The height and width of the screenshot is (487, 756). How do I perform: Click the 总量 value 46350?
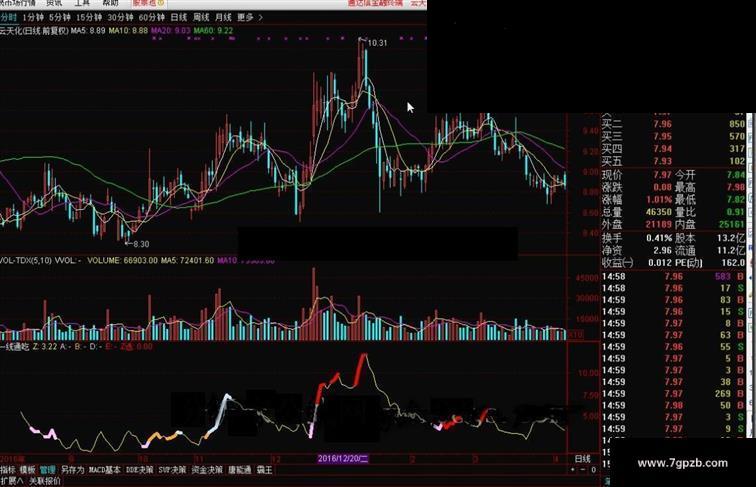pyautogui.click(x=659, y=212)
